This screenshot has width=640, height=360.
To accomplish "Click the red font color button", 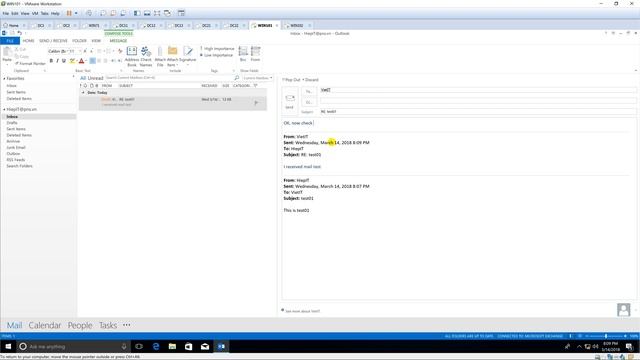I will 81,61.
